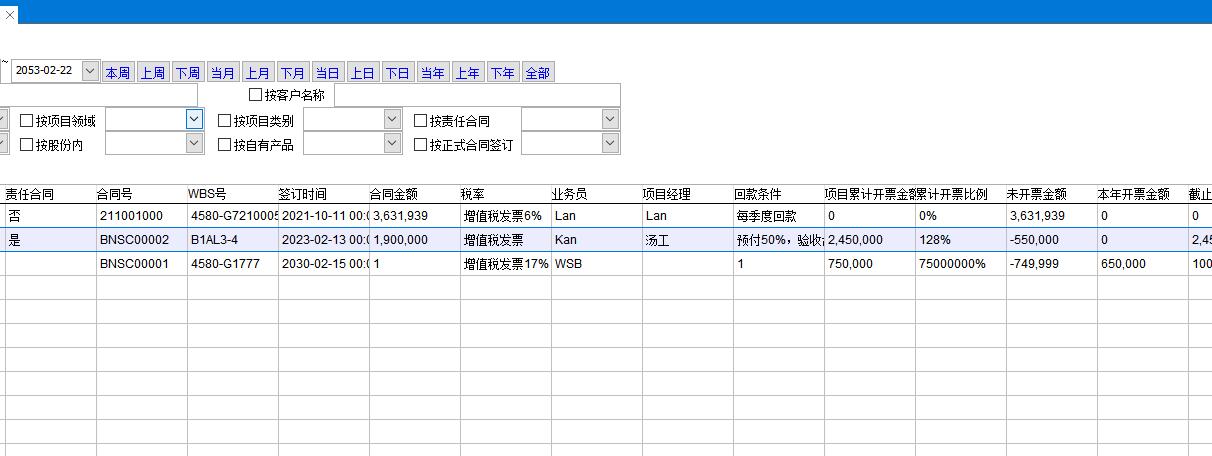
Task: Toggle the 按项目领域 checkbox
Action: (27, 121)
